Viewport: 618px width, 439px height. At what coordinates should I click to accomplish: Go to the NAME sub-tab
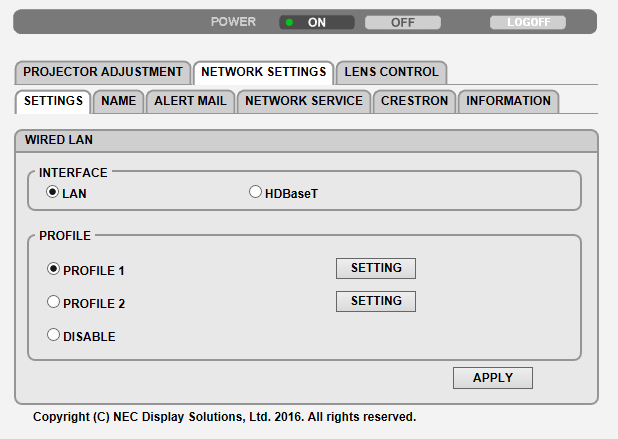pyautogui.click(x=119, y=101)
